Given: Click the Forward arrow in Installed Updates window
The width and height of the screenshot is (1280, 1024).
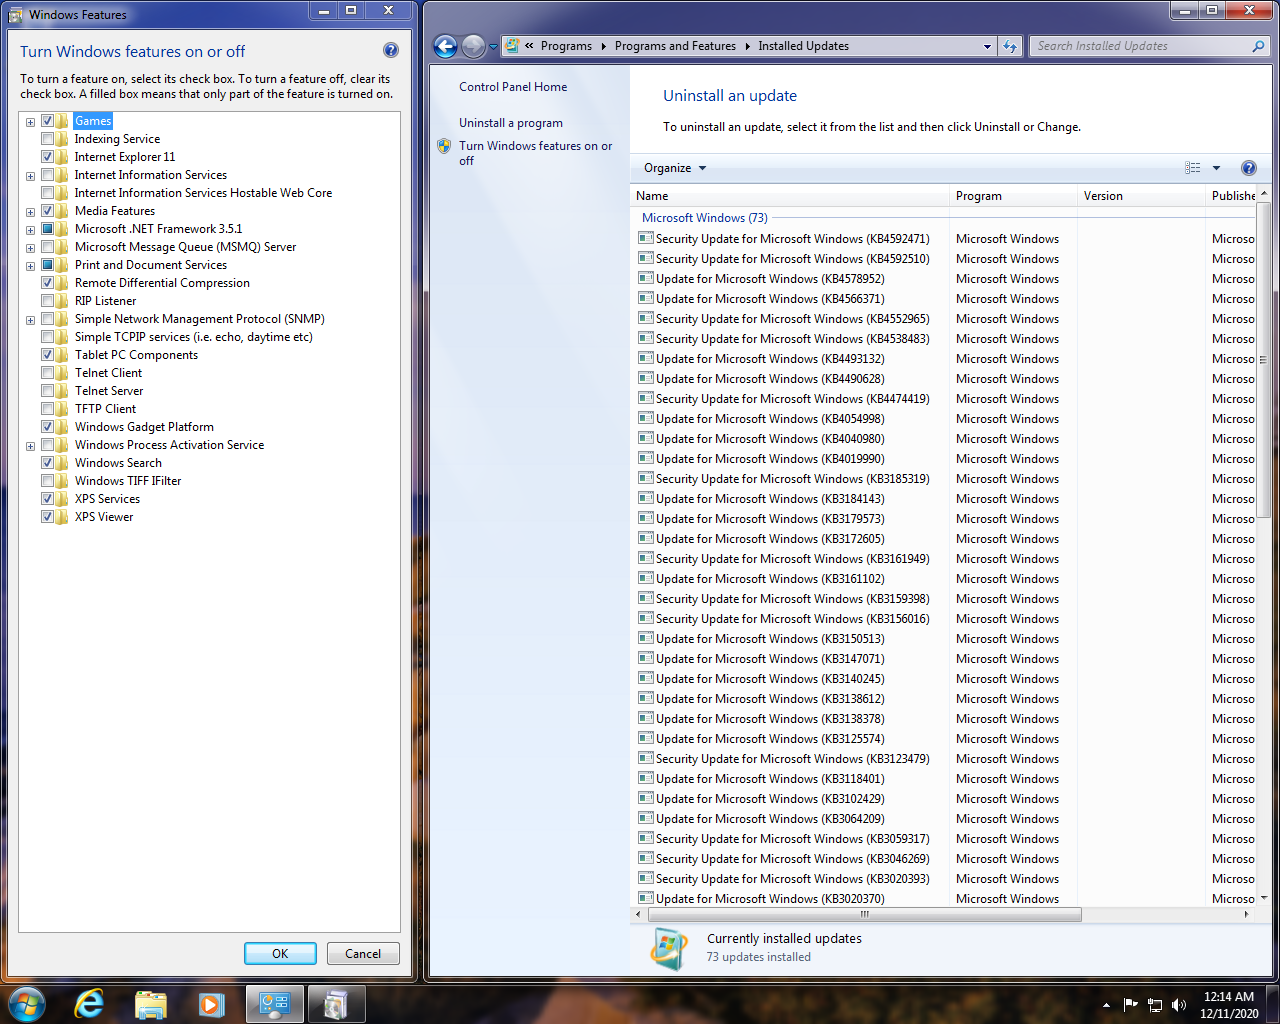Looking at the screenshot, I should coord(473,46).
